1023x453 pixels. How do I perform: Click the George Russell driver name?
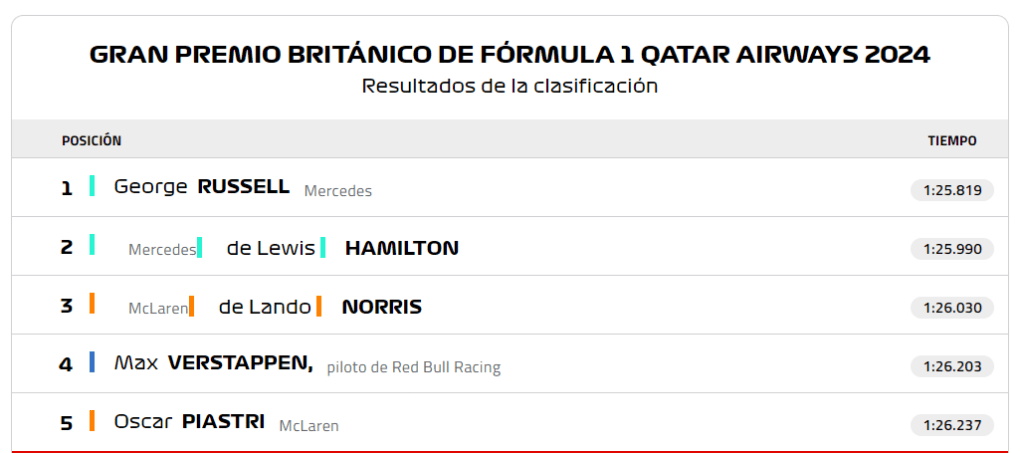201,187
